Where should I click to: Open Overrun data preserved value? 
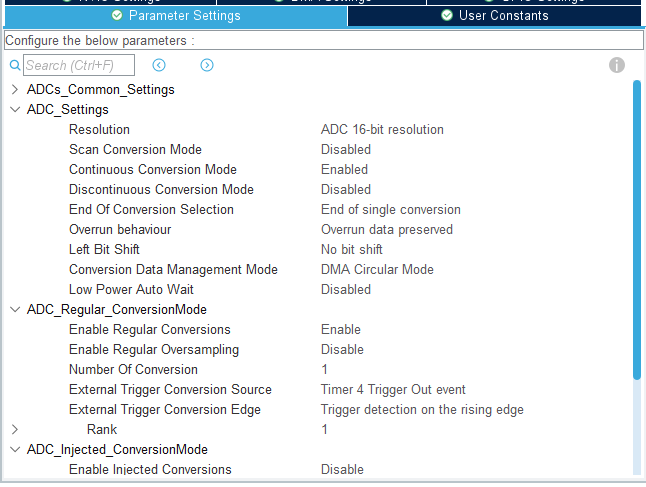pos(387,229)
